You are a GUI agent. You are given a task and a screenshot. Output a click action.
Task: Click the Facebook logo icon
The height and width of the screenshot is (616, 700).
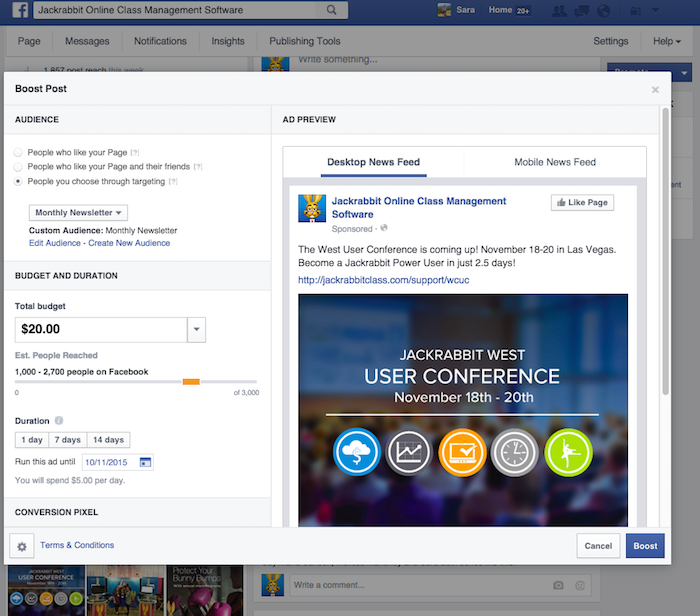[x=17, y=11]
